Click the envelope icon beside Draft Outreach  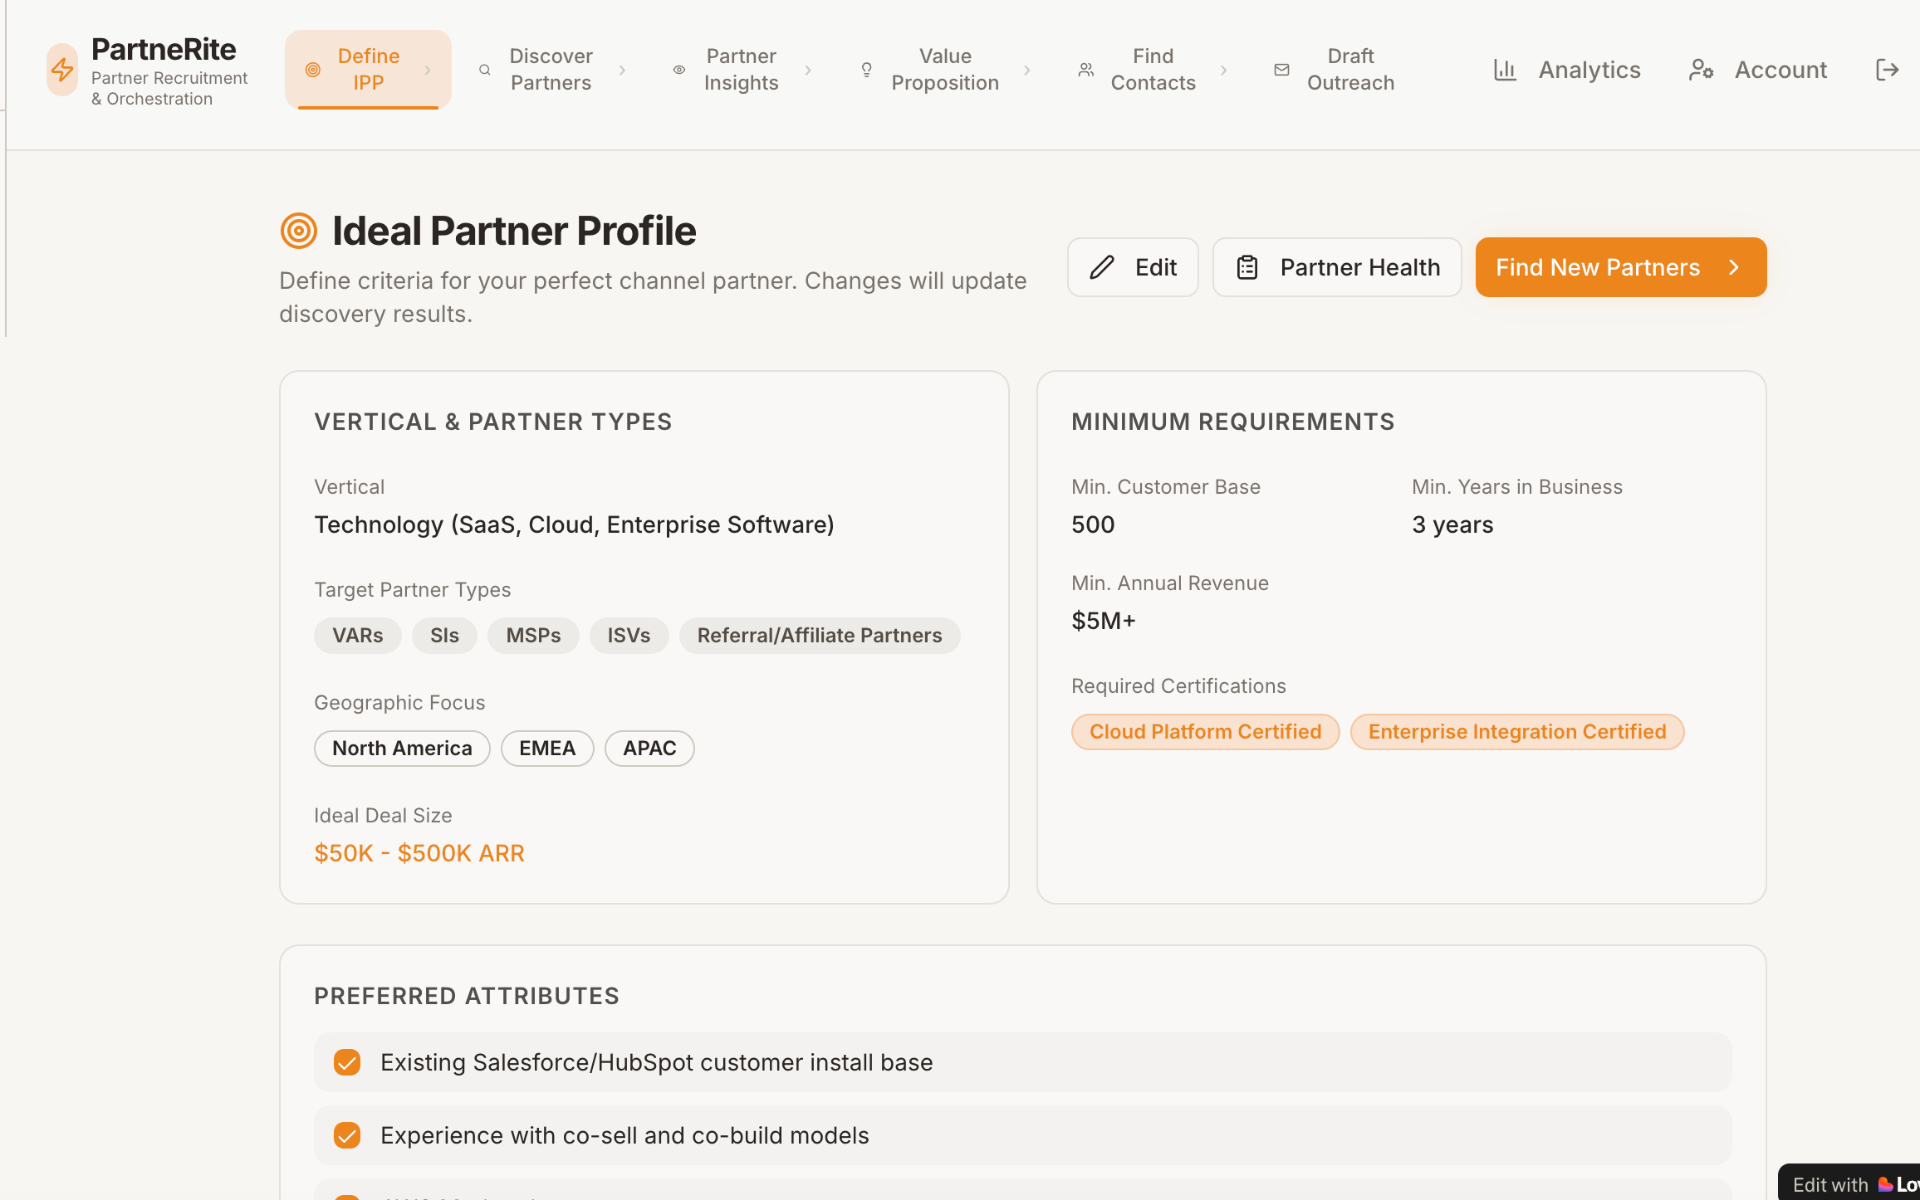coord(1282,70)
